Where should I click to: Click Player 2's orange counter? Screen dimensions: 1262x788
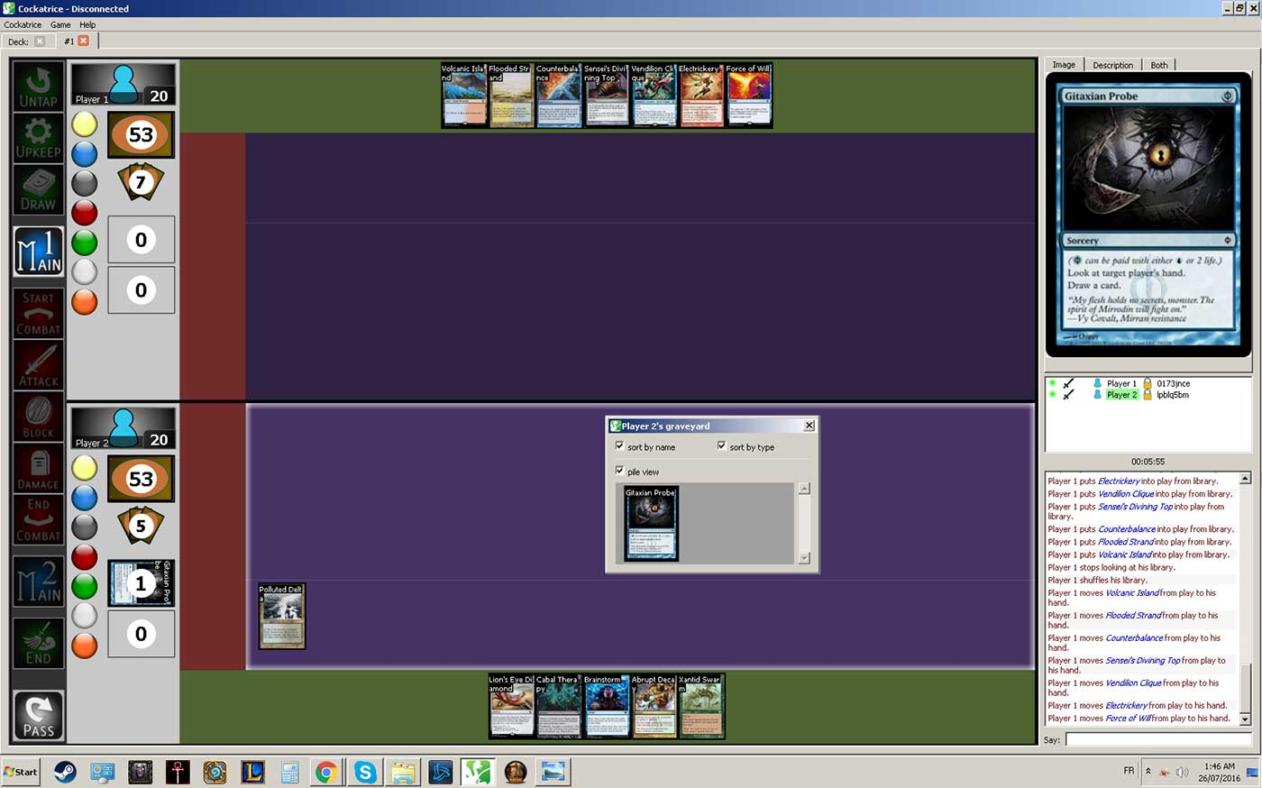coord(84,645)
